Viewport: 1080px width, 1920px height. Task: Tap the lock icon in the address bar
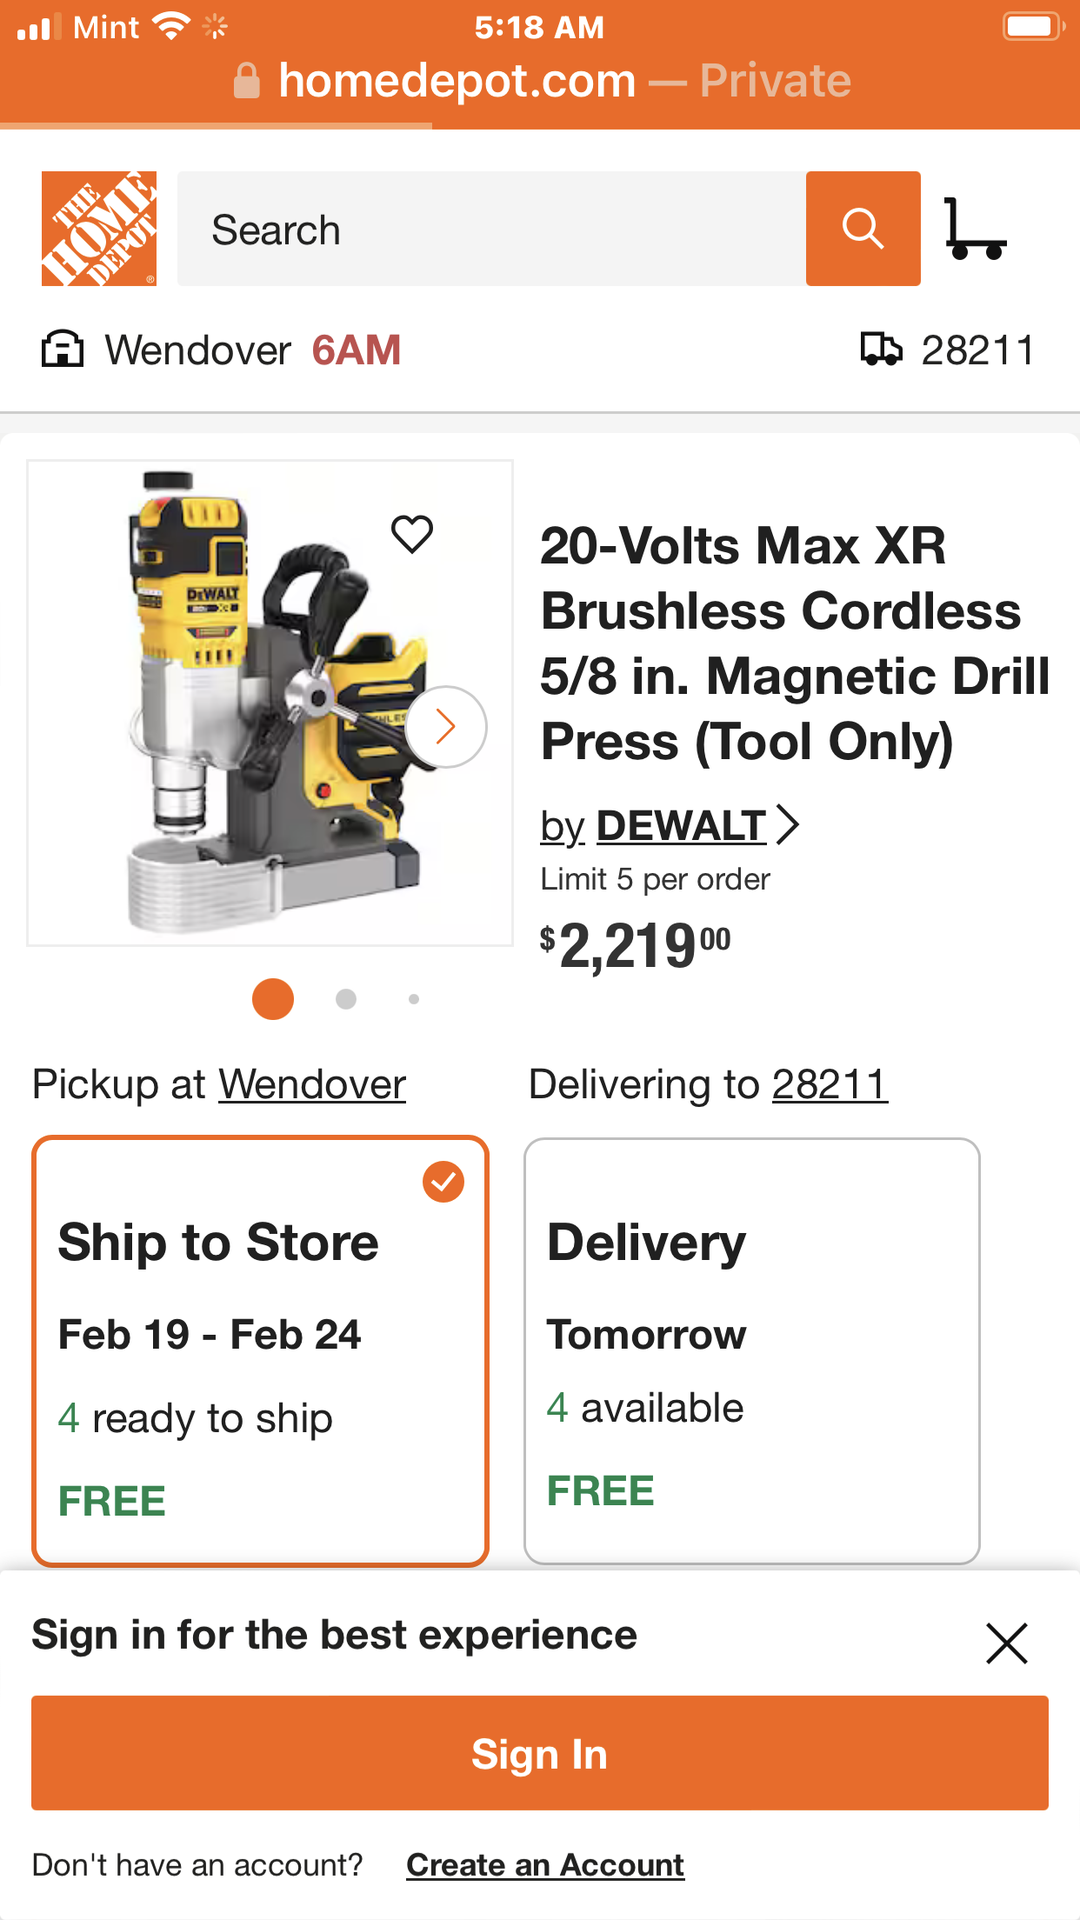pos(246,81)
